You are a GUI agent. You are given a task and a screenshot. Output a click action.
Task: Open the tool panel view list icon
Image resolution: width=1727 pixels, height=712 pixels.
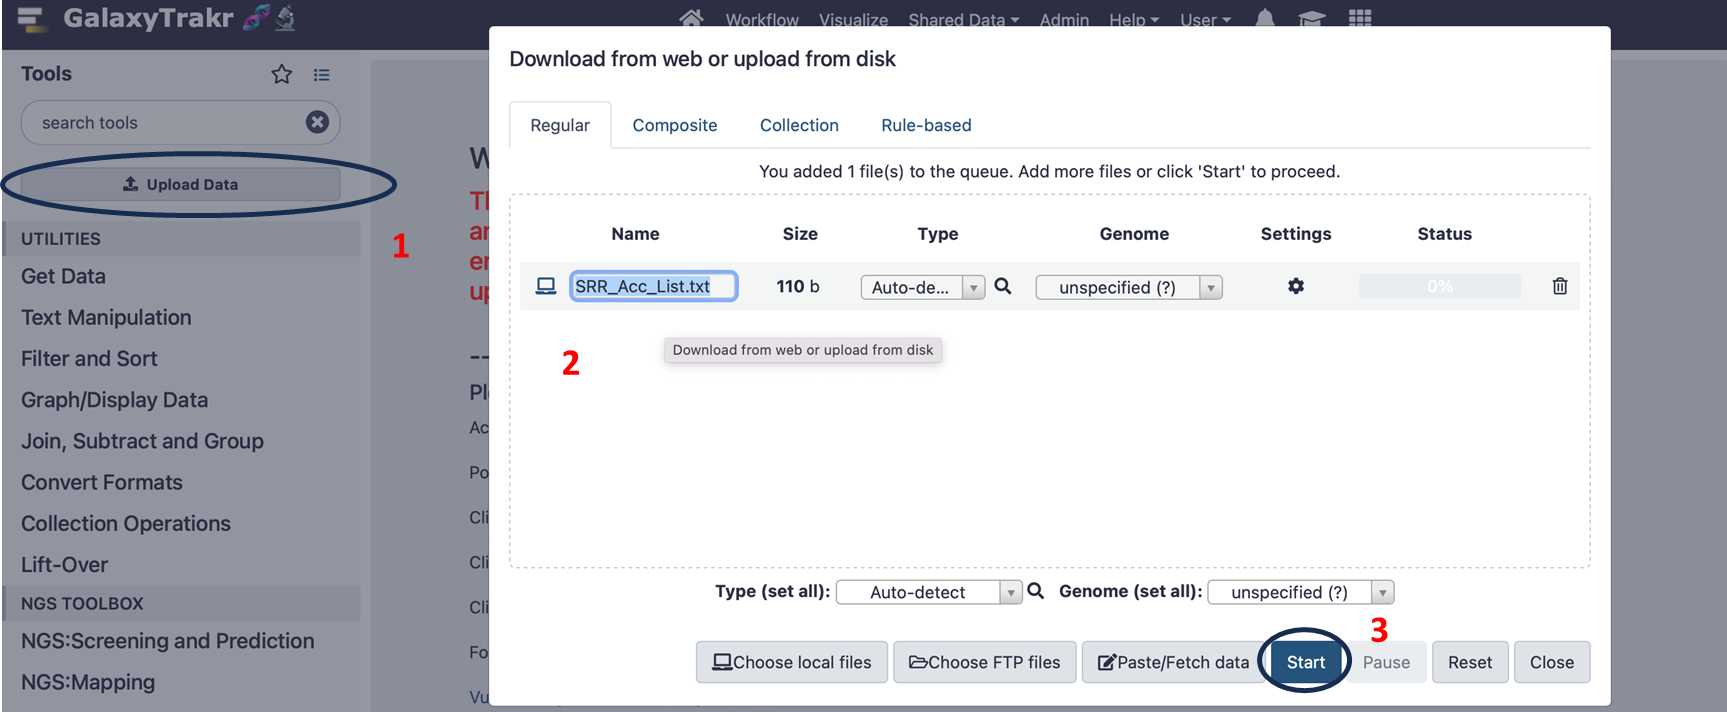321,75
